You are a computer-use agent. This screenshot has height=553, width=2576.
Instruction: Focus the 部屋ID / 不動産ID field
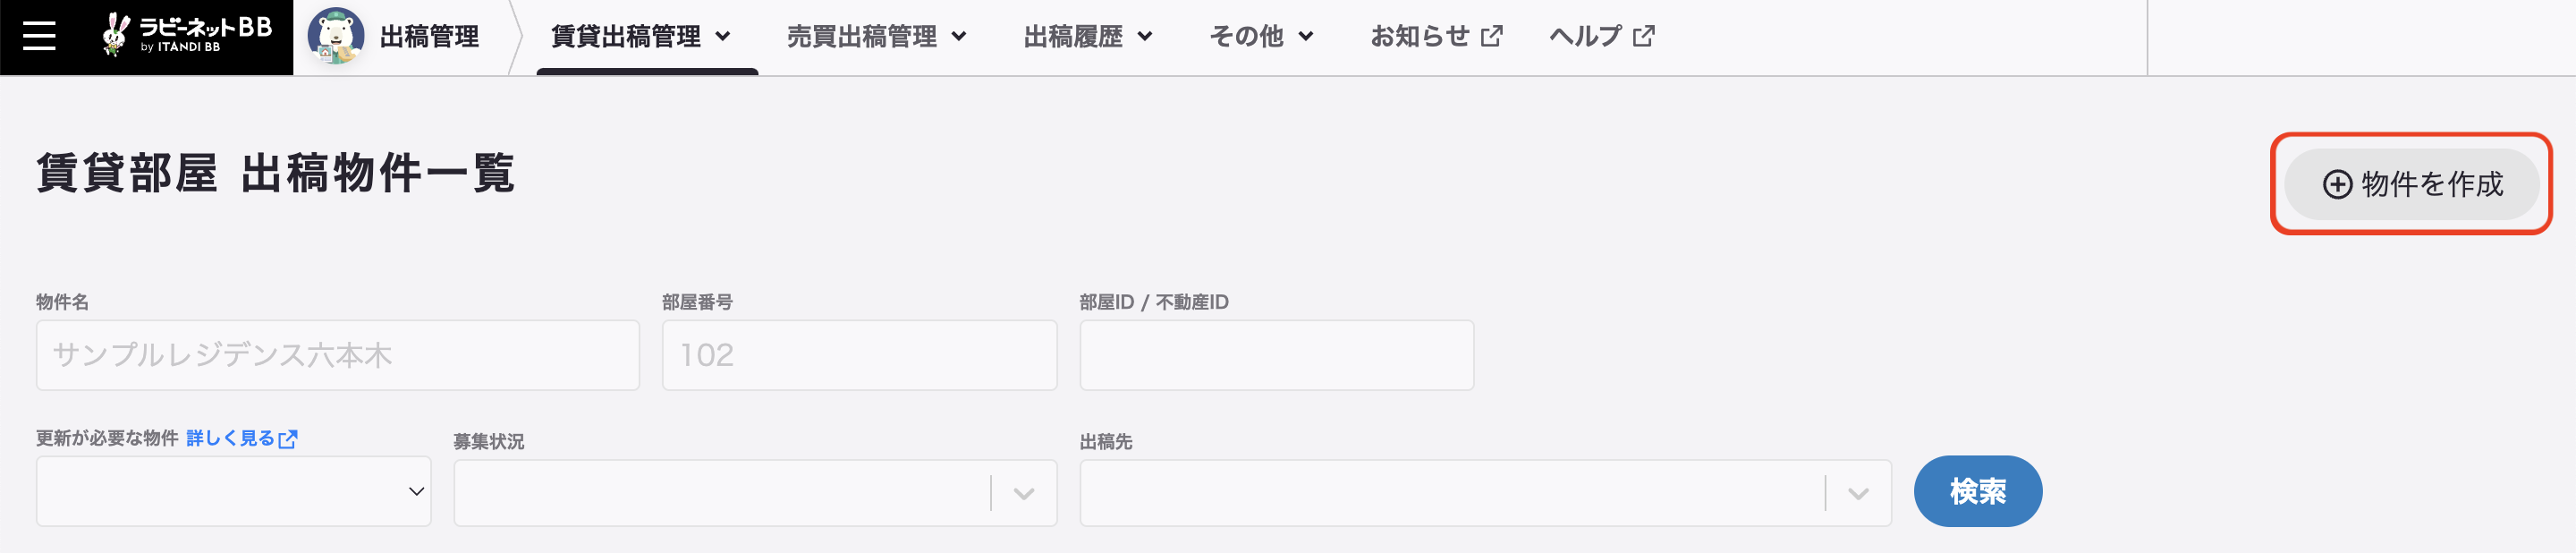(1276, 355)
